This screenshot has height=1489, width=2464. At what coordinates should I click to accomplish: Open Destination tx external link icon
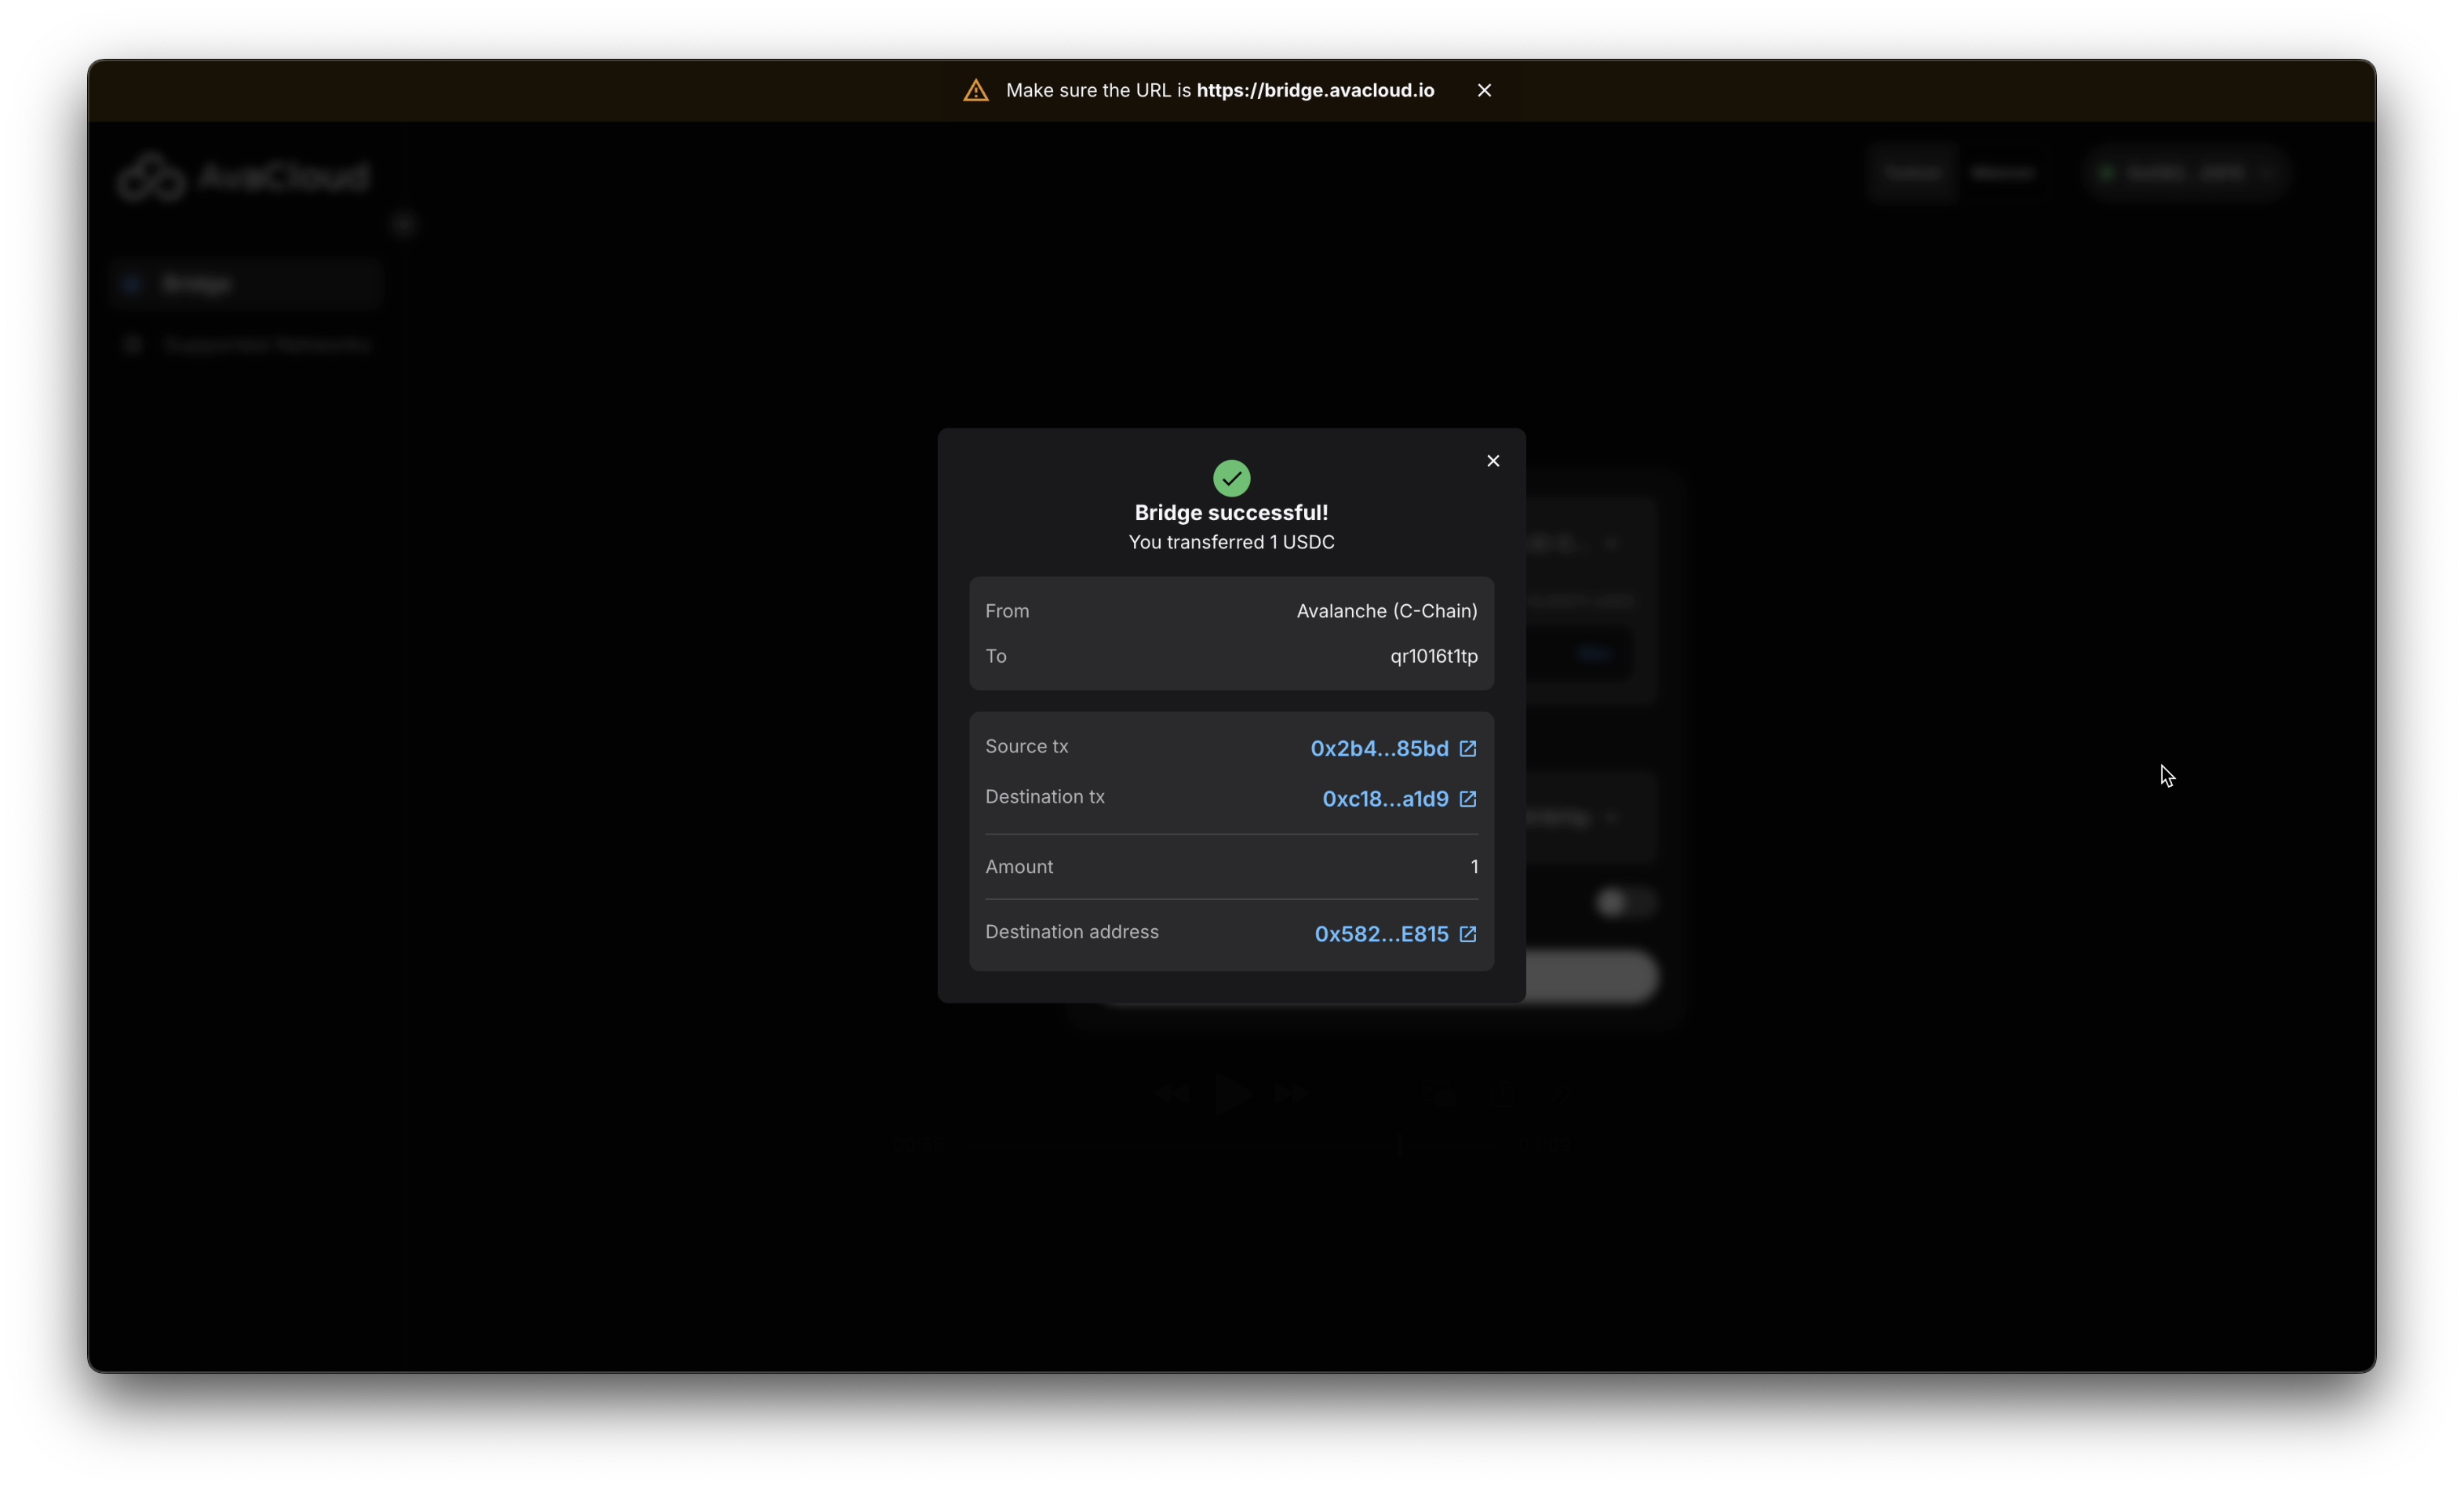pos(1467,799)
